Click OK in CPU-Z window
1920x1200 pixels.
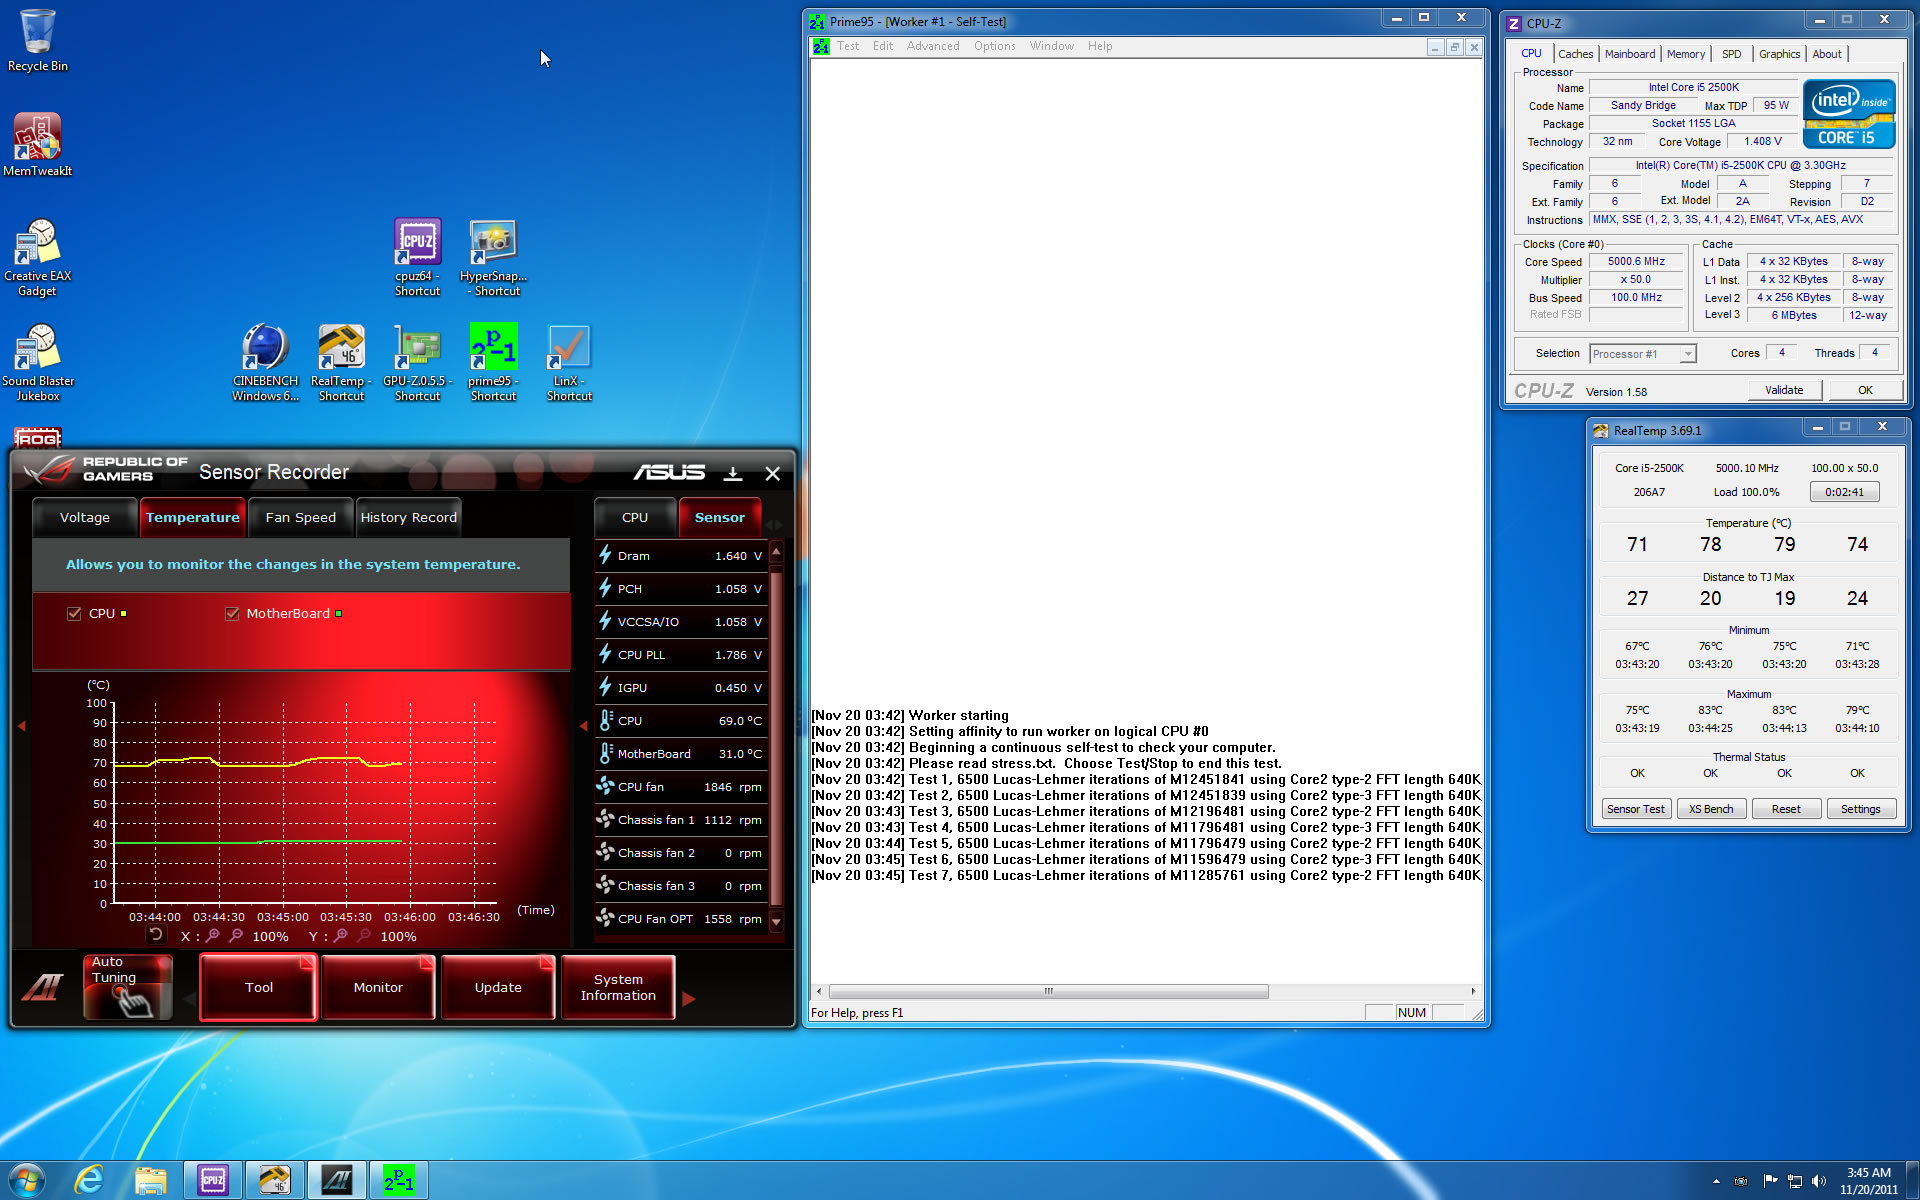coord(1865,390)
